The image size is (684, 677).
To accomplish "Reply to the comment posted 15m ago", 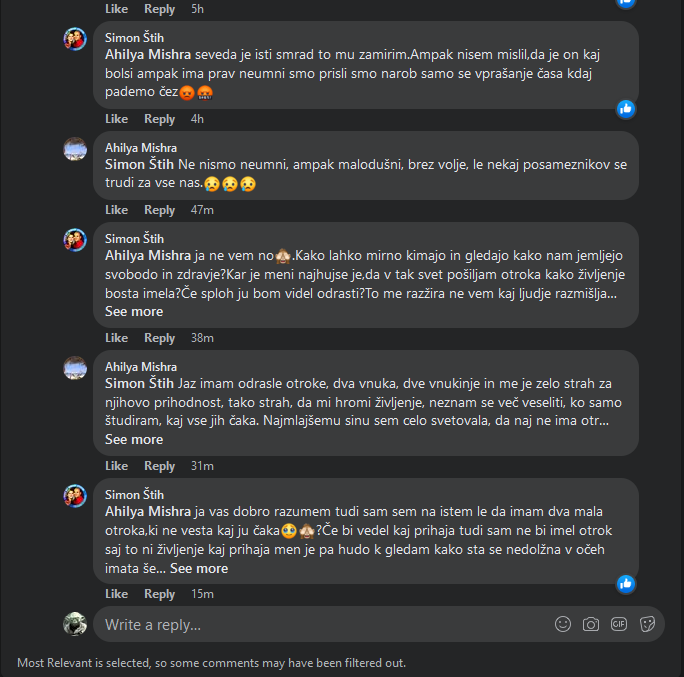I will coord(159,594).
